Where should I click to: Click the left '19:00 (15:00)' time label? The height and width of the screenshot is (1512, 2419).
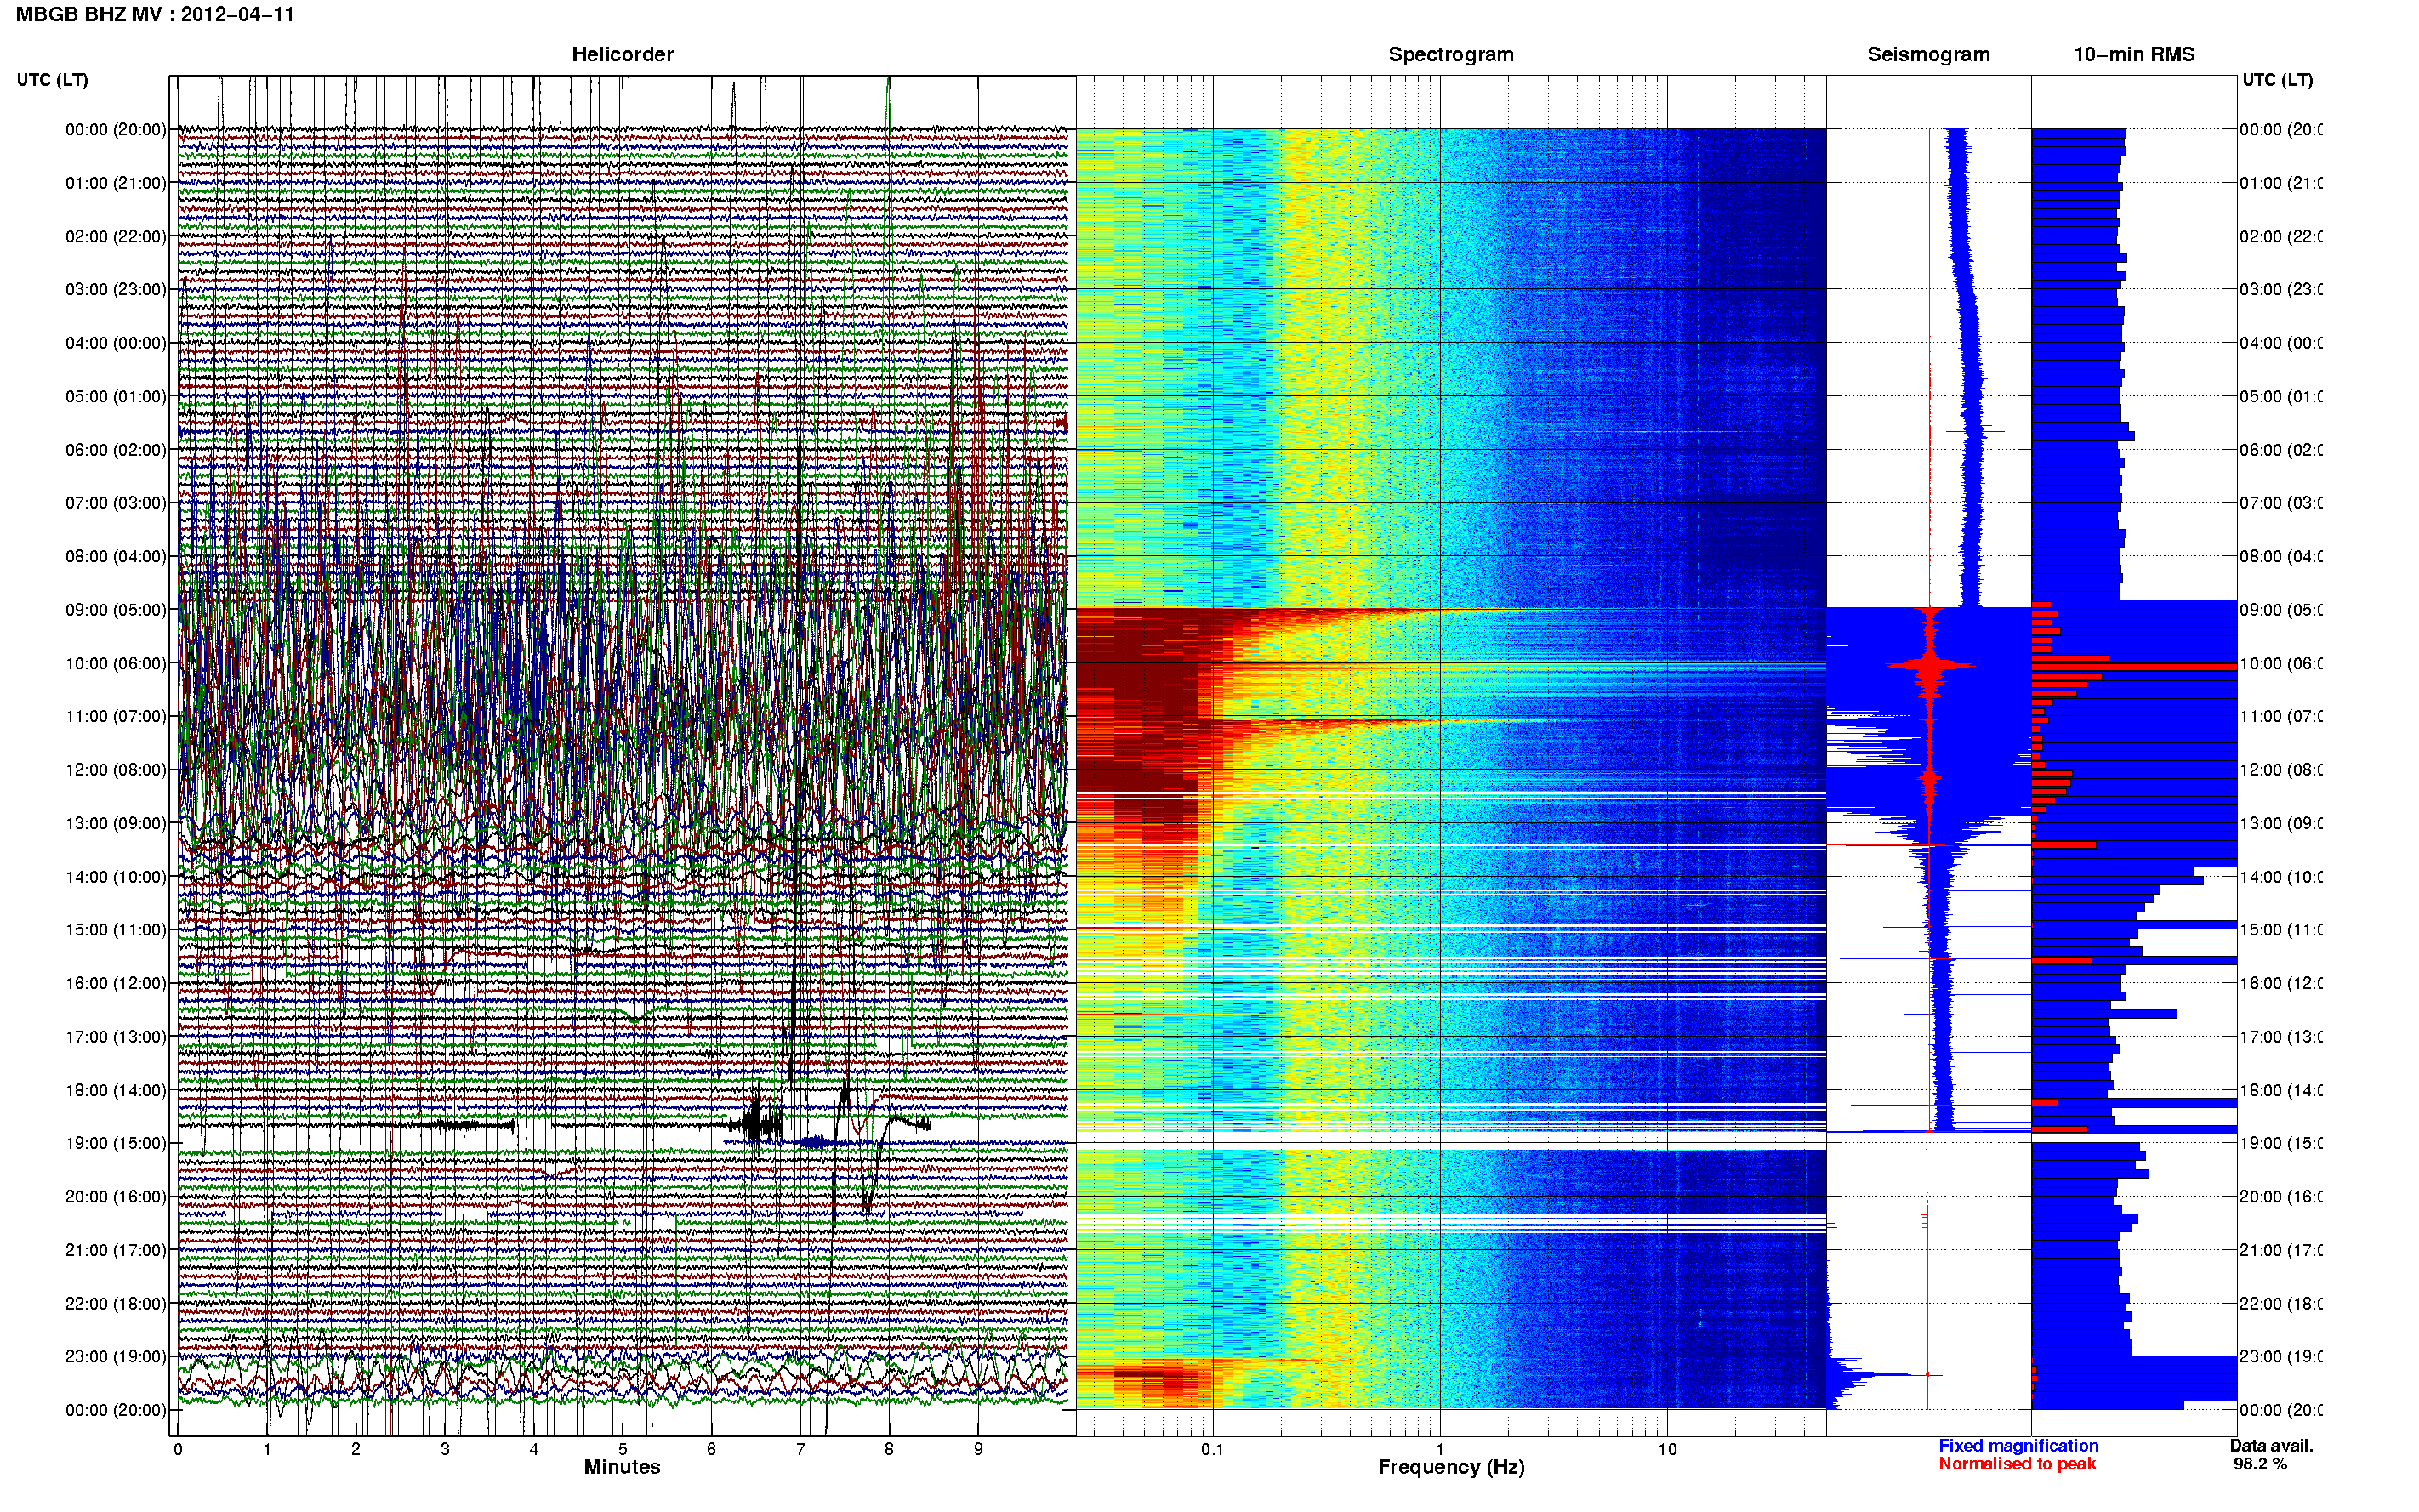click(116, 1144)
